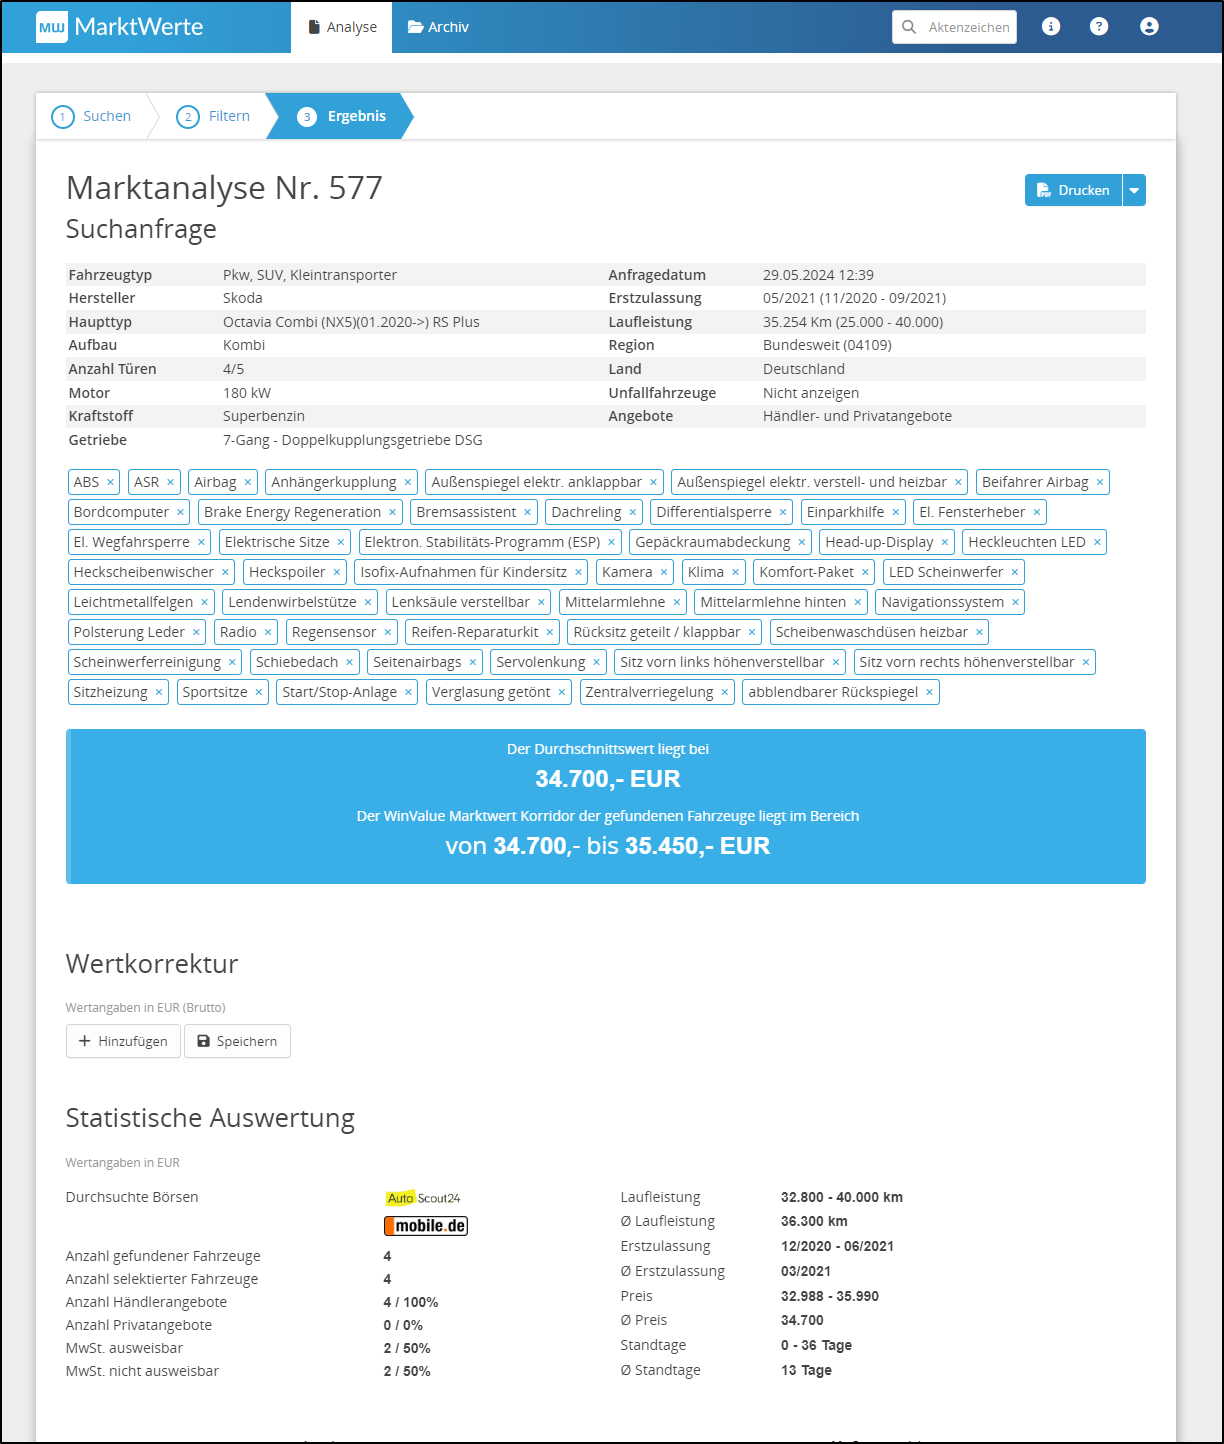The image size is (1224, 1444).
Task: Remove the Sitzheizung filter tag
Action: point(159,693)
